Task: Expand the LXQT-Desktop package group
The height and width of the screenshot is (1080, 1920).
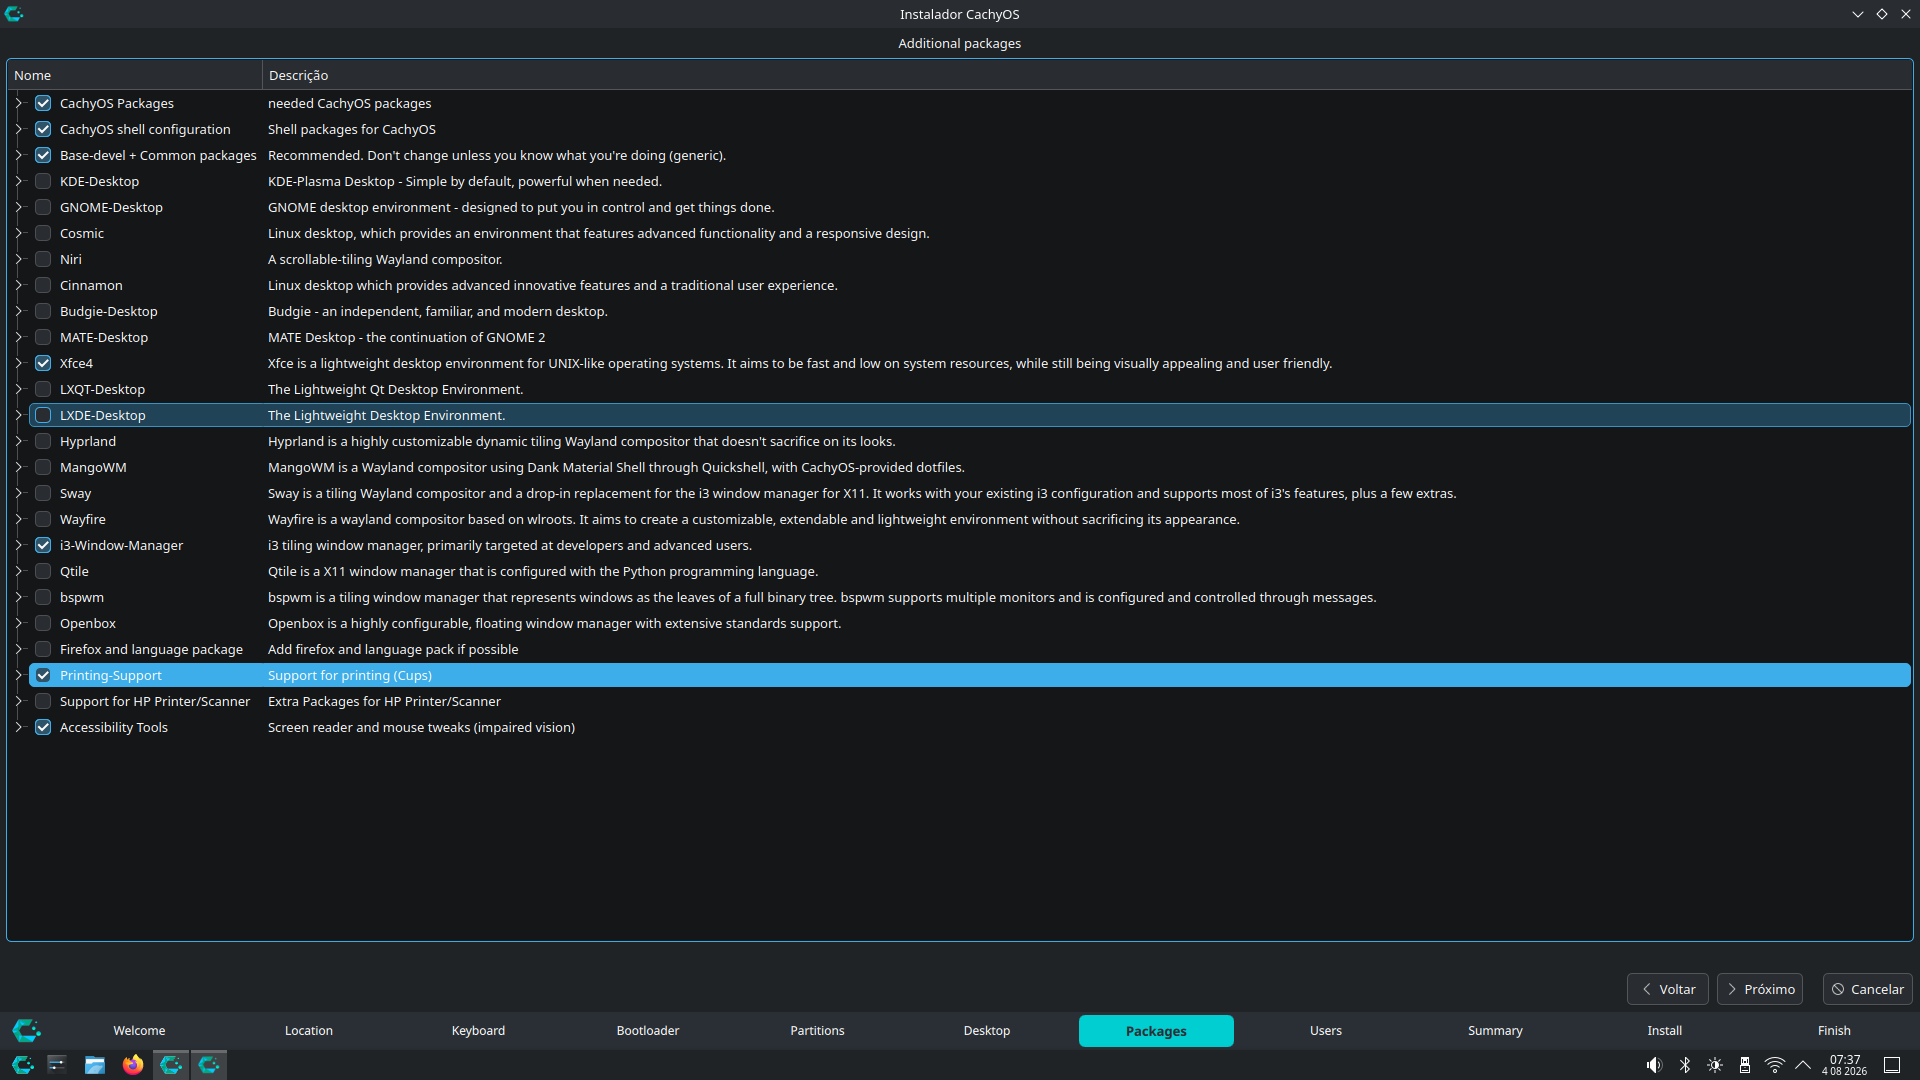Action: click(x=19, y=389)
